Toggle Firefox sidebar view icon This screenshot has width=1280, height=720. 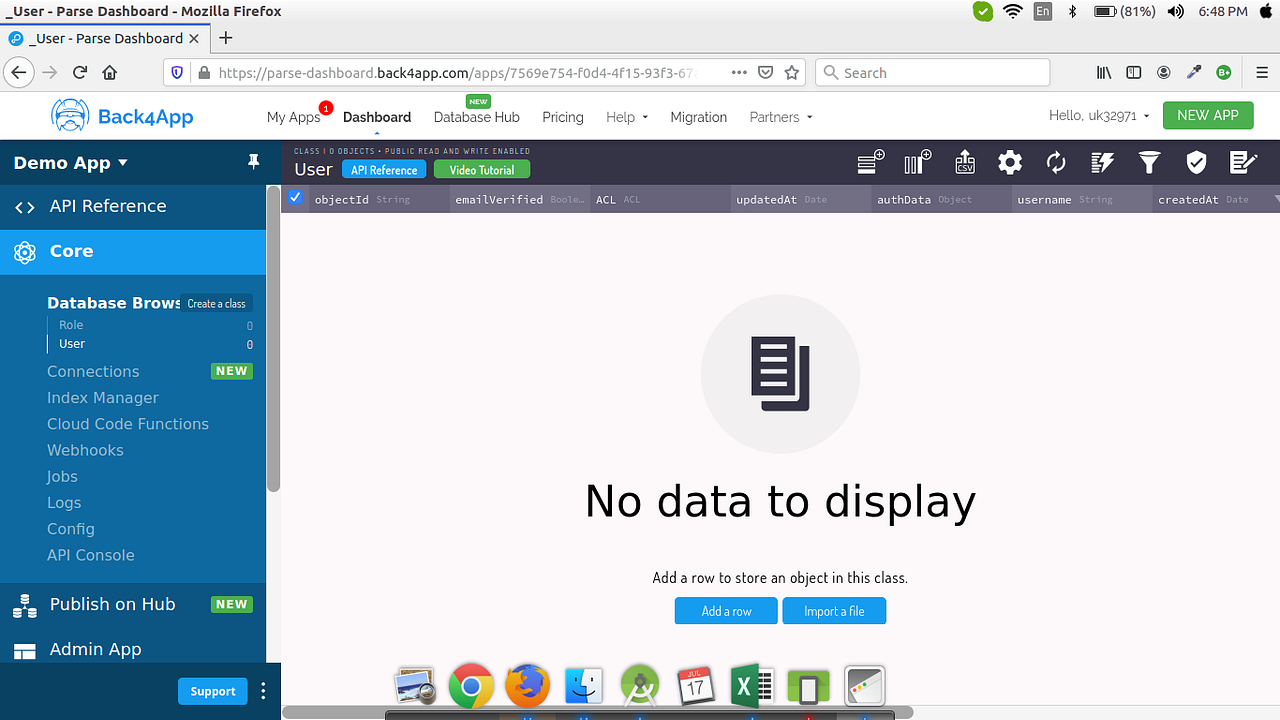click(x=1134, y=72)
